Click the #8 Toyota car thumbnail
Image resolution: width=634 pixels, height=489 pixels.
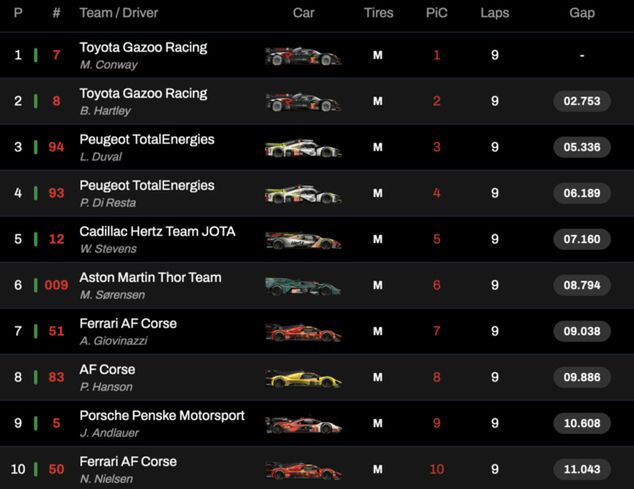[x=303, y=102]
